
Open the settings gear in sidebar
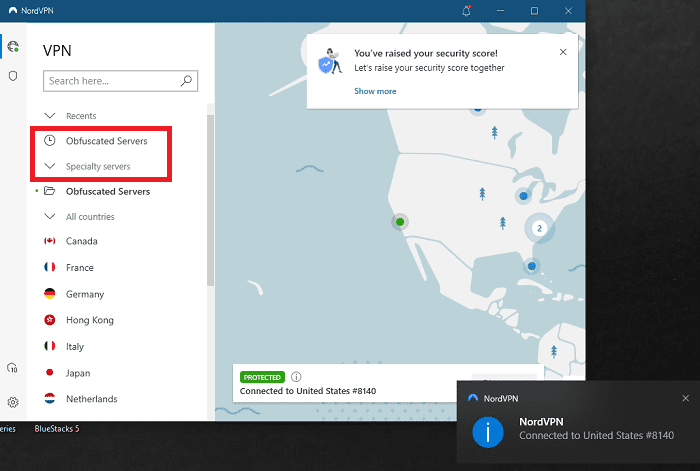13,402
